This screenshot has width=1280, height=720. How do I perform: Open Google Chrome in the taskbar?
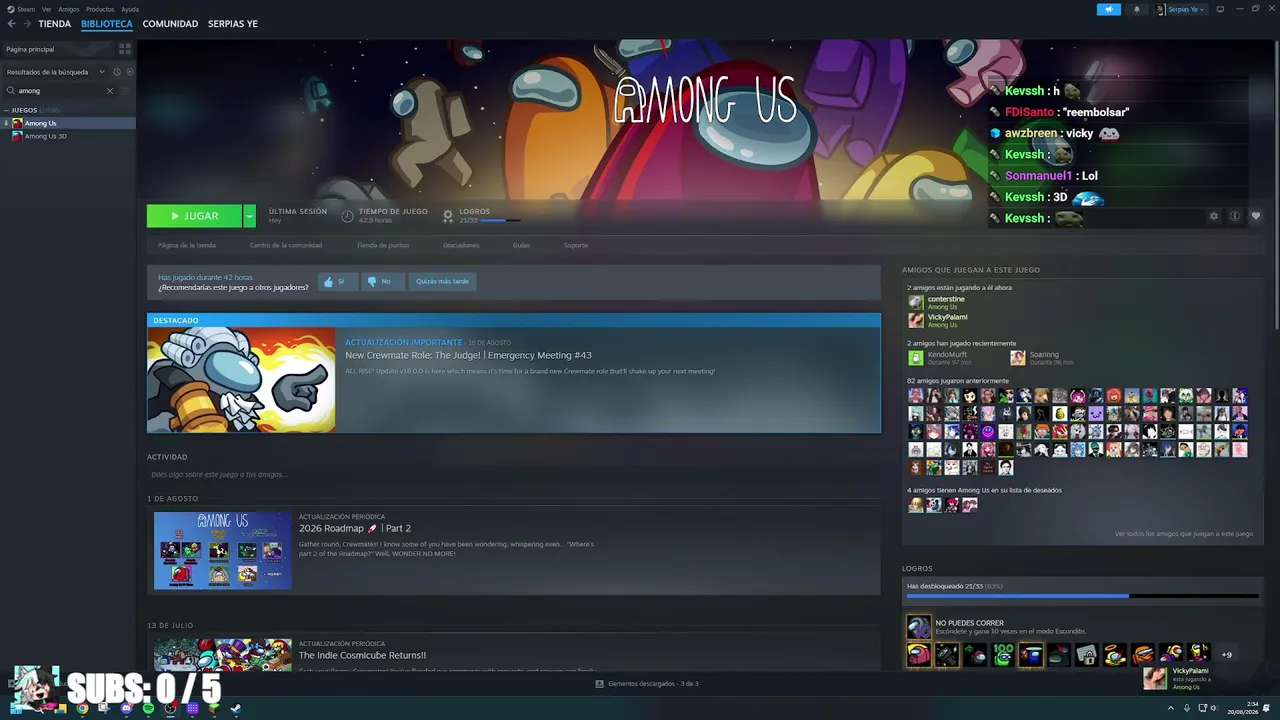pyautogui.click(x=82, y=708)
